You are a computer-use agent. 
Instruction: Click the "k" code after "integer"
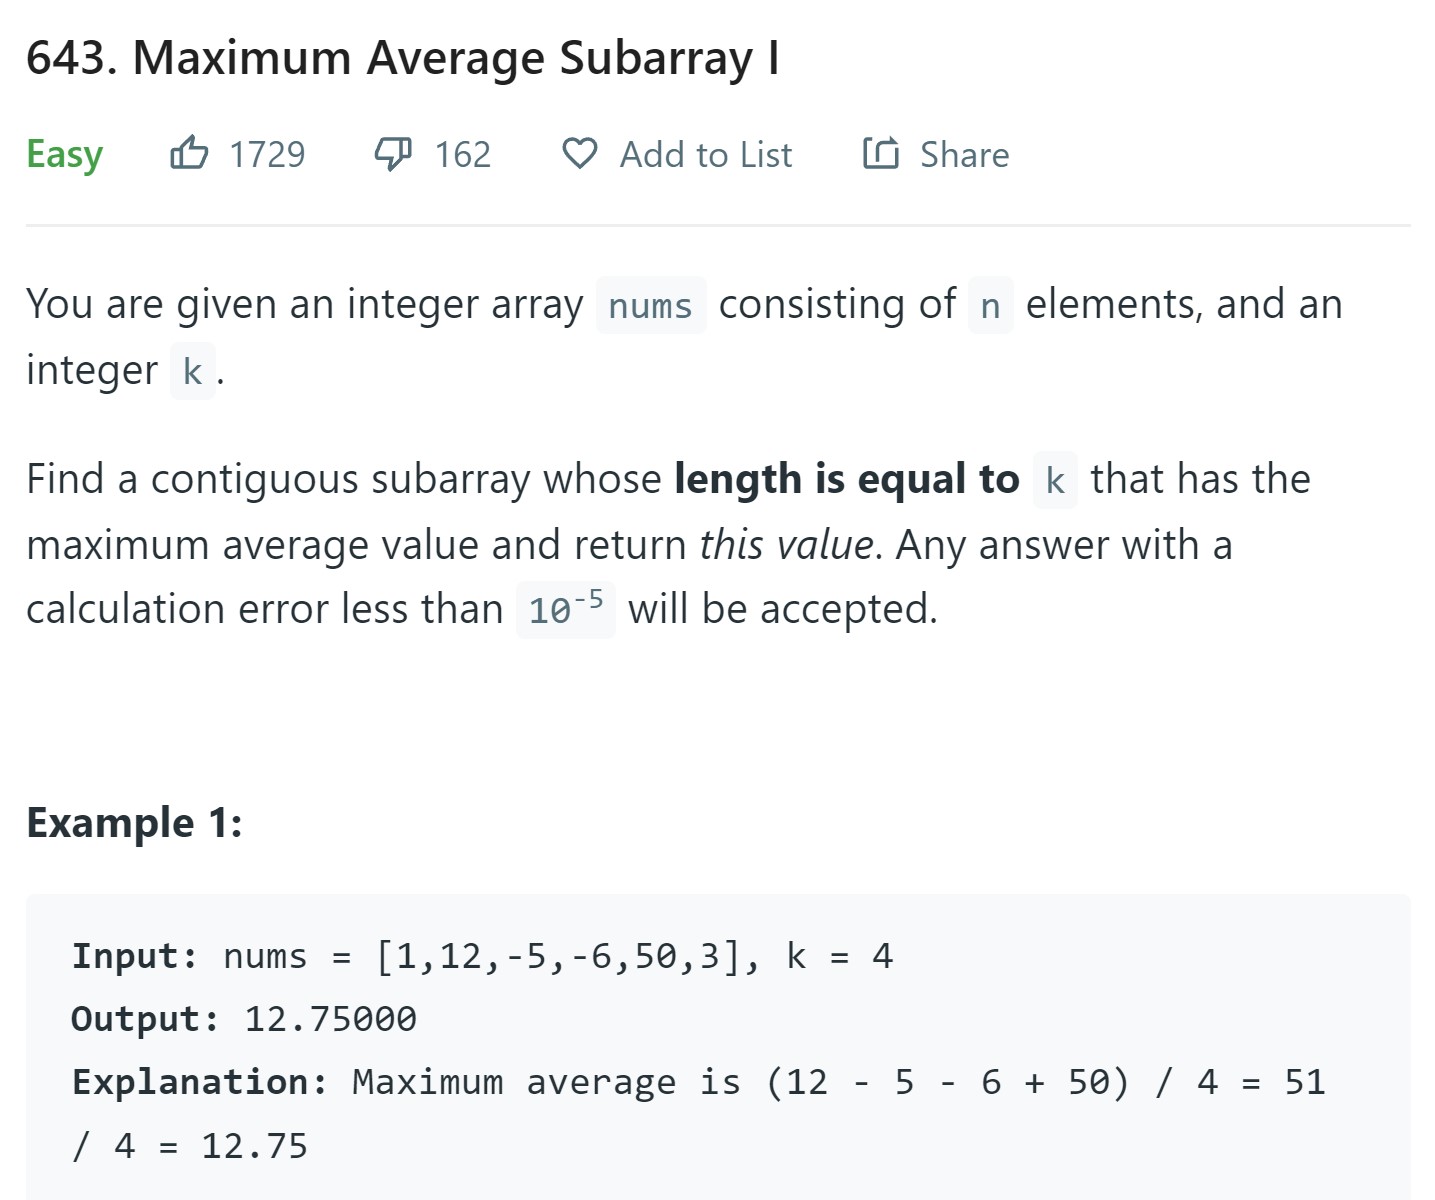[x=192, y=372]
